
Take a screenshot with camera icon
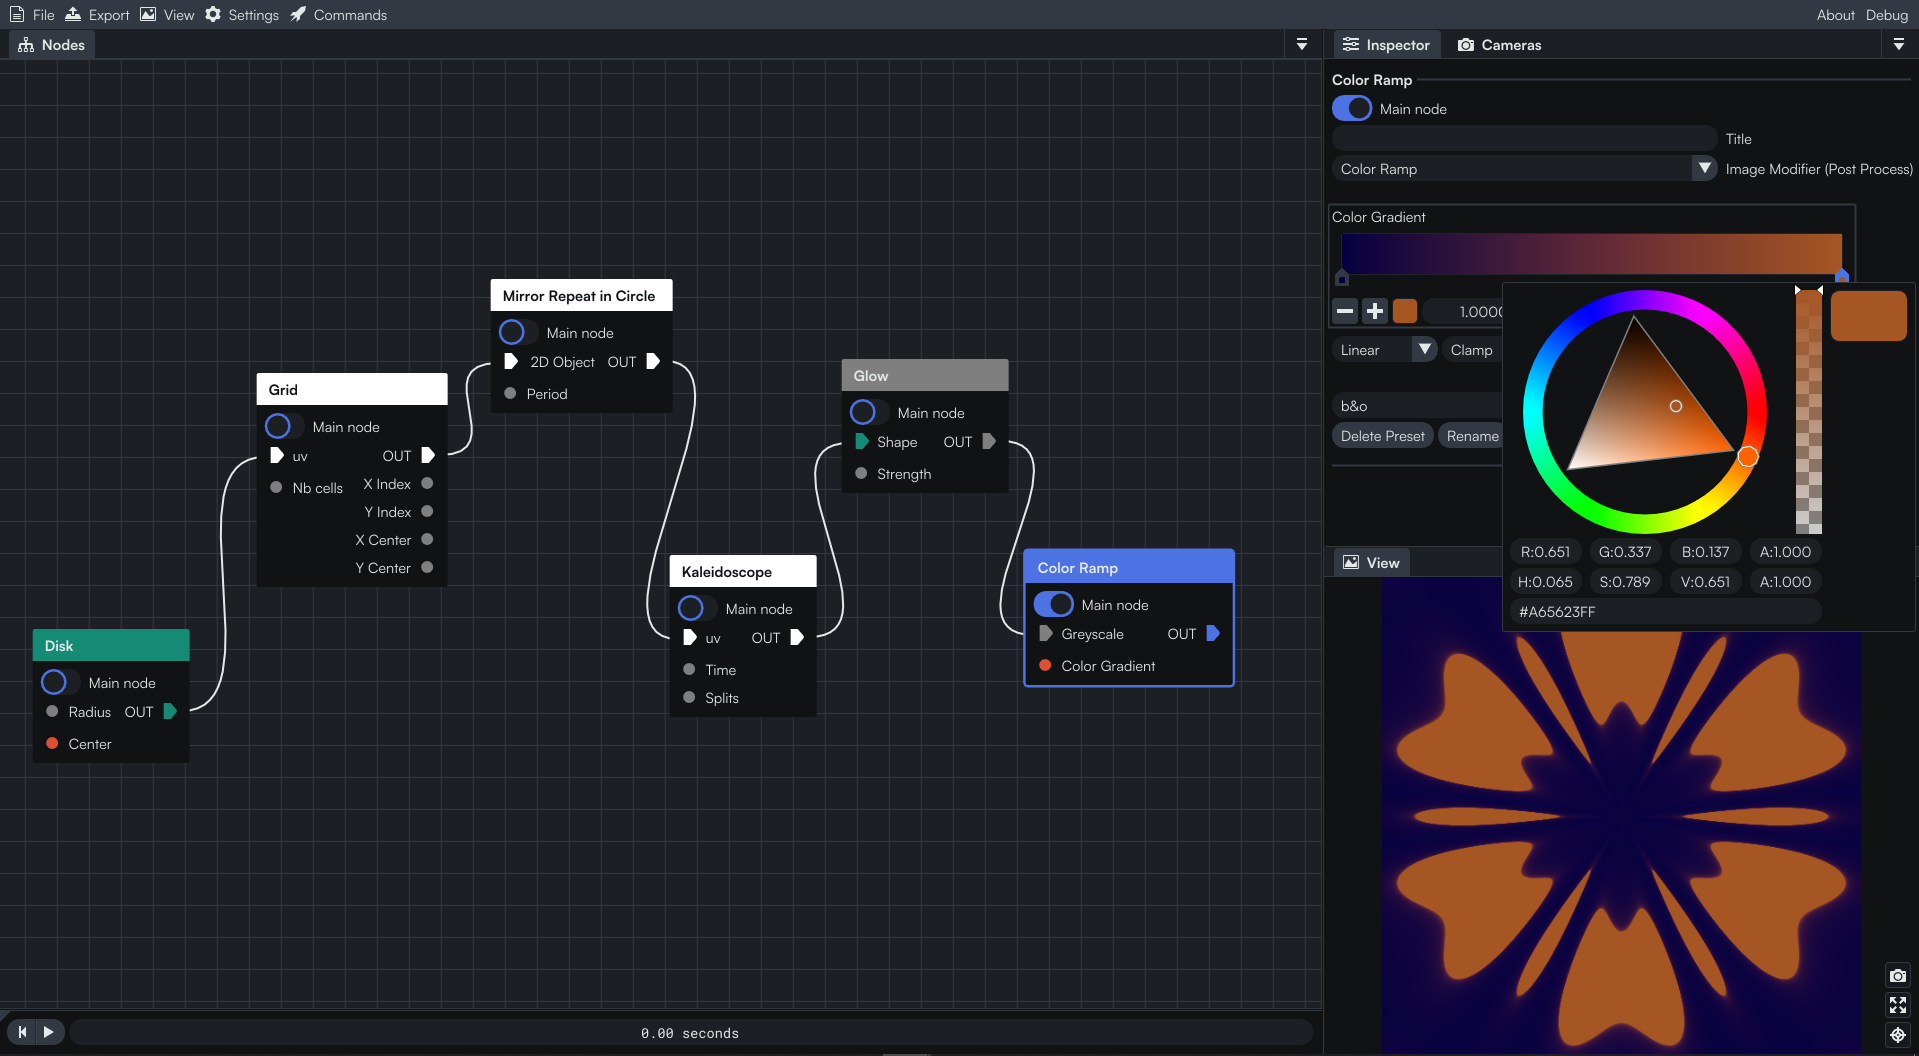[1897, 975]
